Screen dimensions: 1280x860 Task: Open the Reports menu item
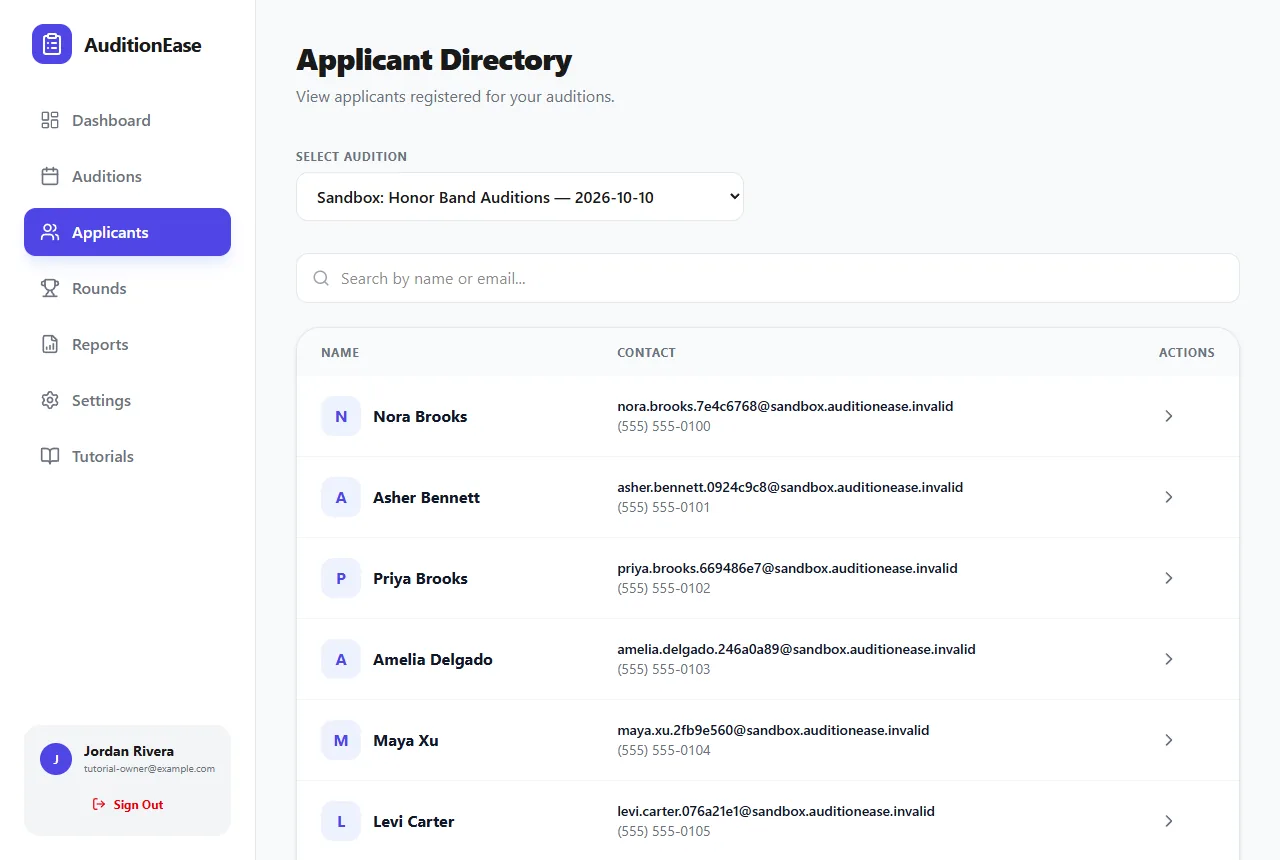[x=127, y=344]
